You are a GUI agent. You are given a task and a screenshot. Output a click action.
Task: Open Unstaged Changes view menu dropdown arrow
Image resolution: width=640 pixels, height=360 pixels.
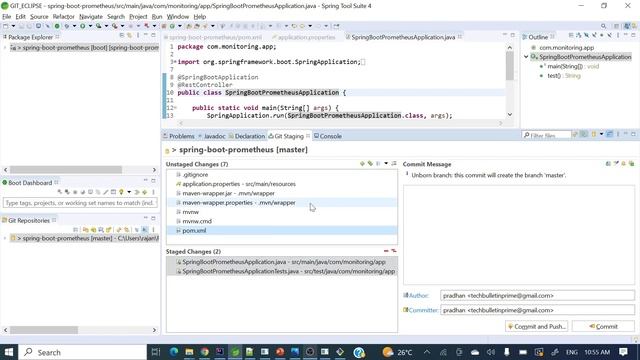(x=386, y=164)
